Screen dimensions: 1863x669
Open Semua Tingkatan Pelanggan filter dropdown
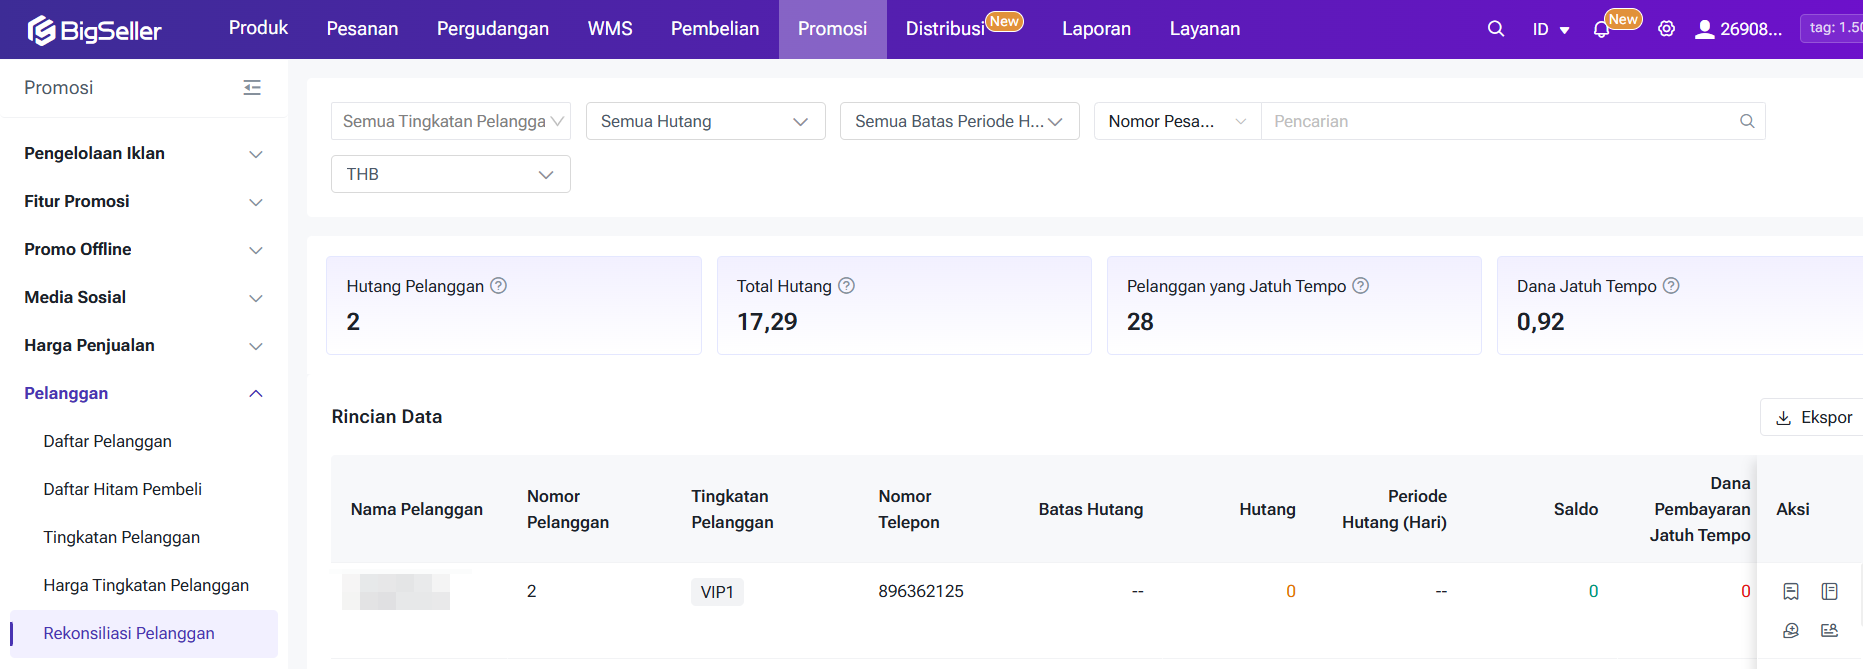pos(450,121)
